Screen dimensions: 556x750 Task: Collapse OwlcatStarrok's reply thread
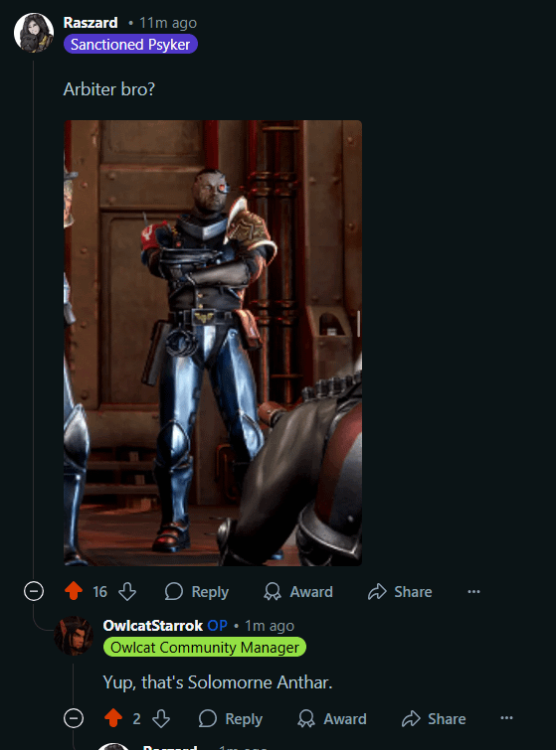[73, 718]
